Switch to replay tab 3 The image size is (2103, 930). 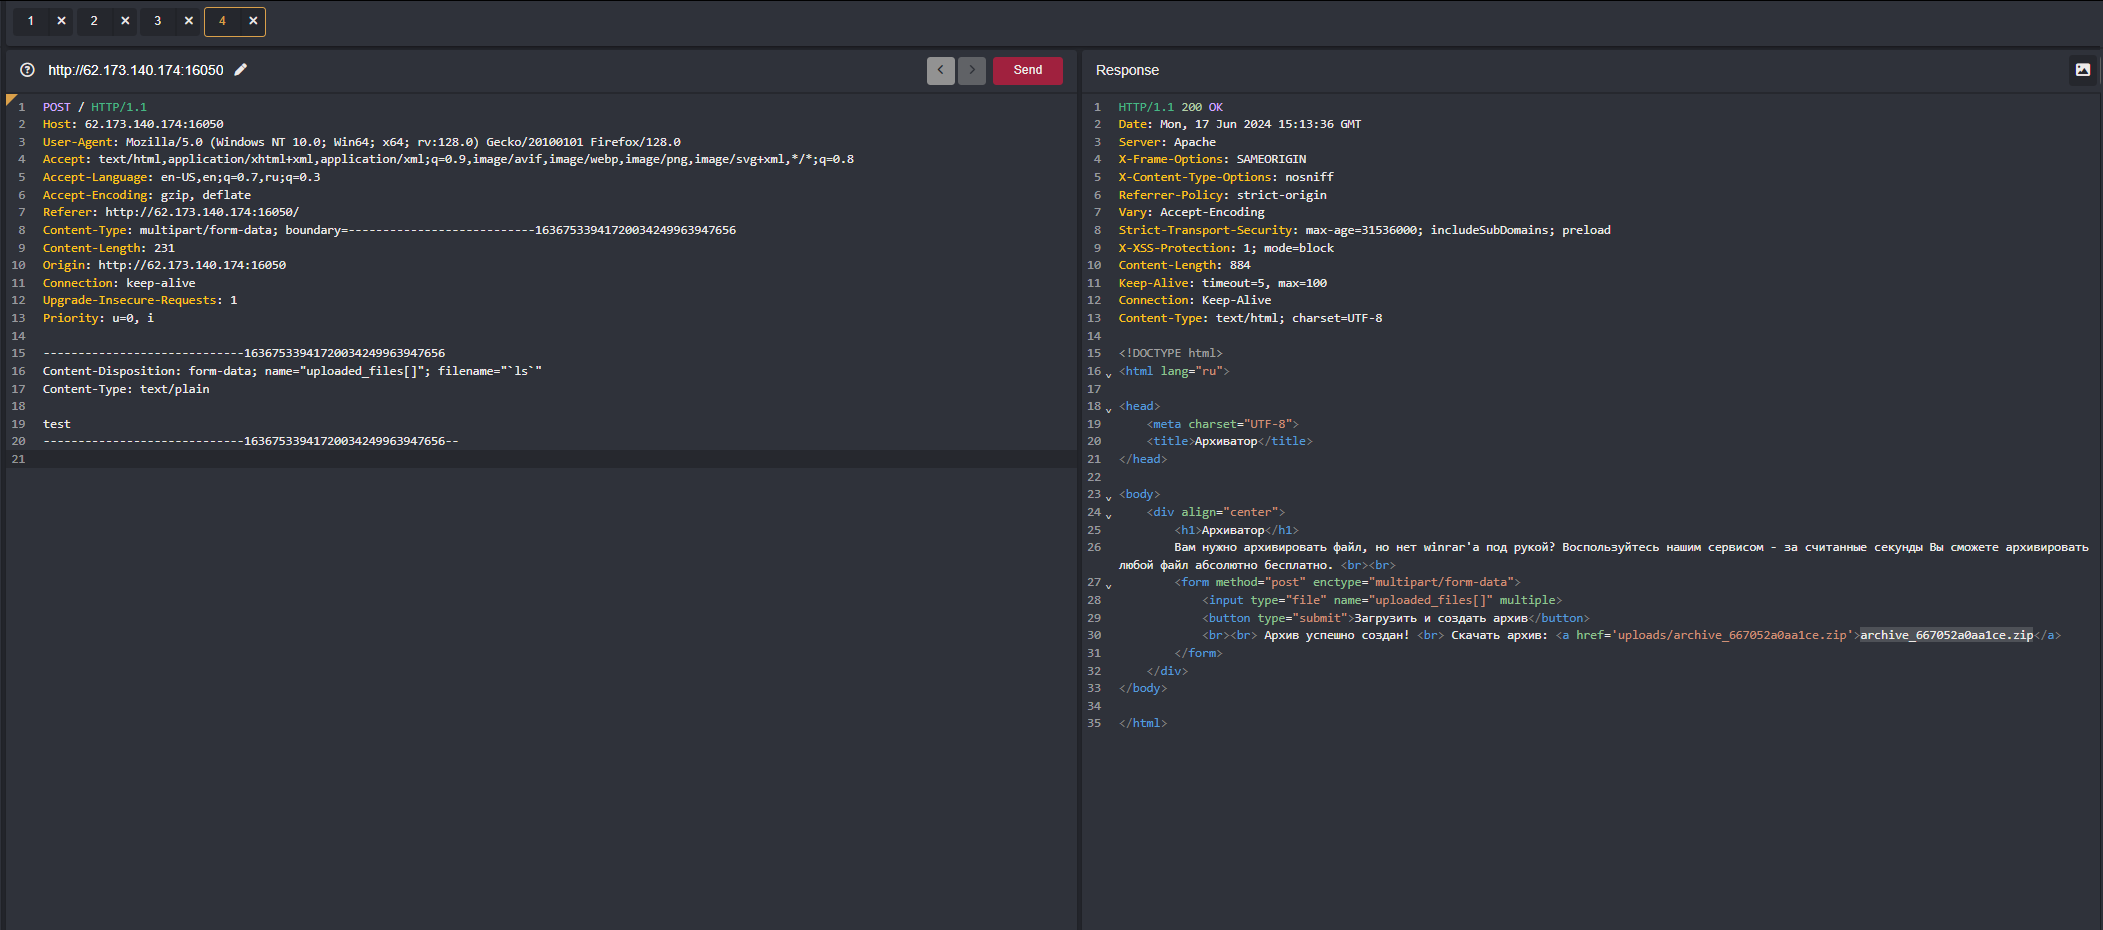157,21
